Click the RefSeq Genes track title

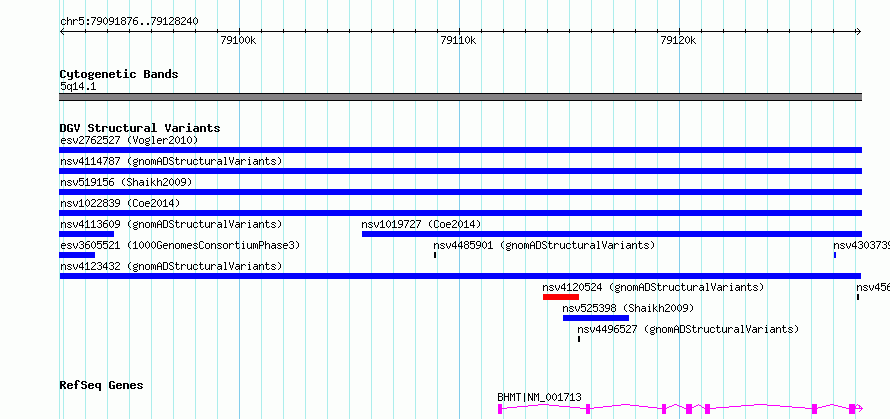(x=101, y=386)
